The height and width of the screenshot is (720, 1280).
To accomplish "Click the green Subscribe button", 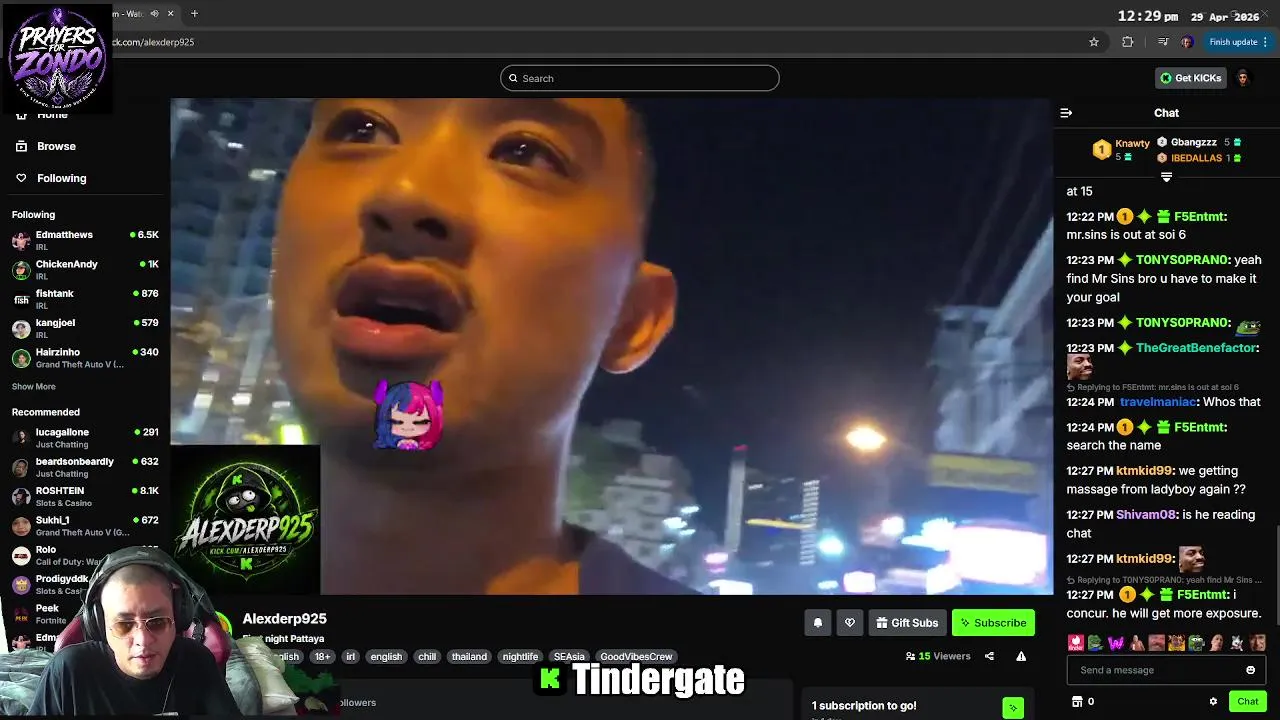I will pos(993,623).
